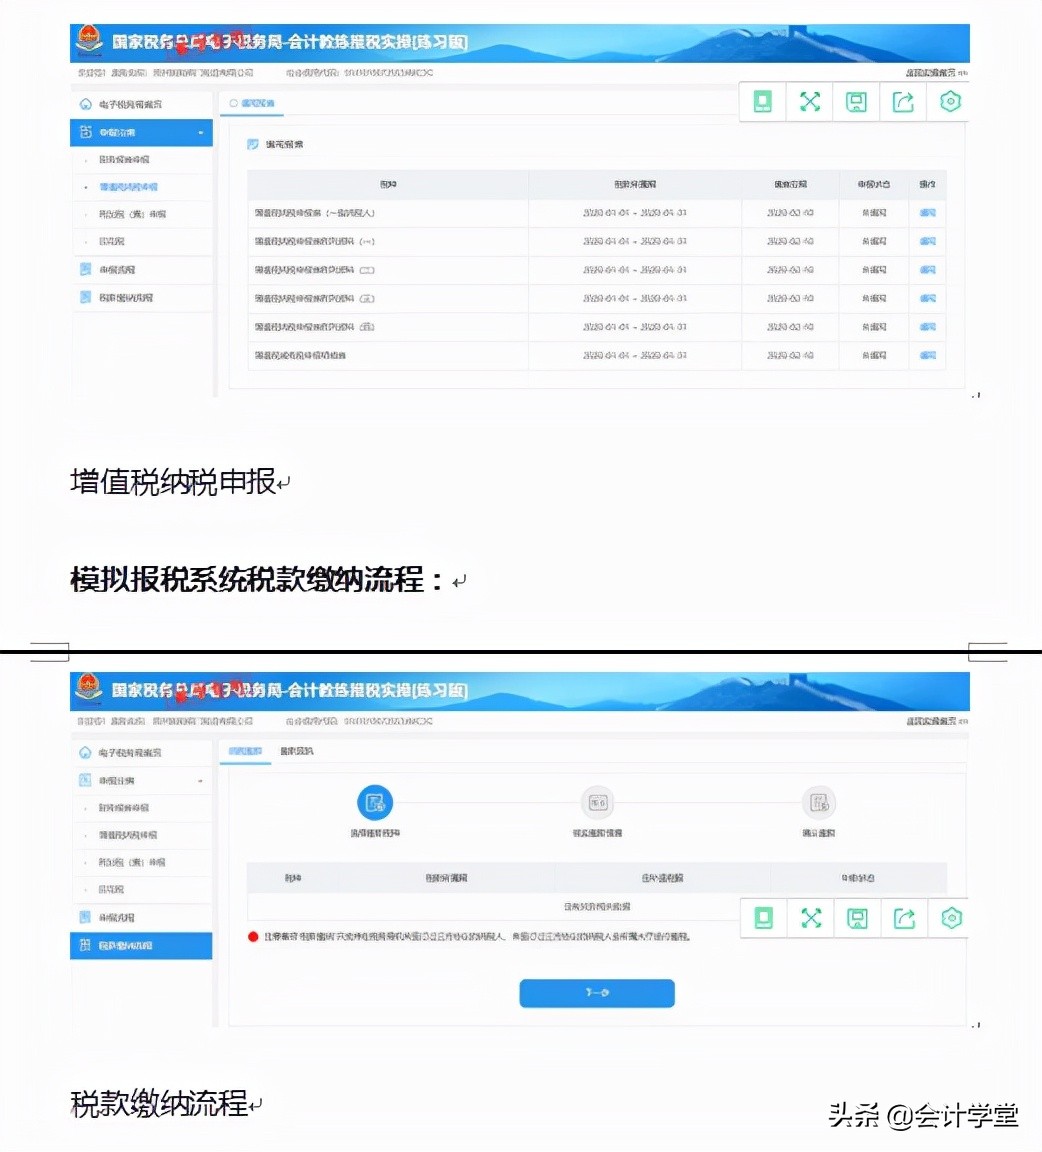
Task: Click the share/export icon in the top toolbar
Action: 903,101
